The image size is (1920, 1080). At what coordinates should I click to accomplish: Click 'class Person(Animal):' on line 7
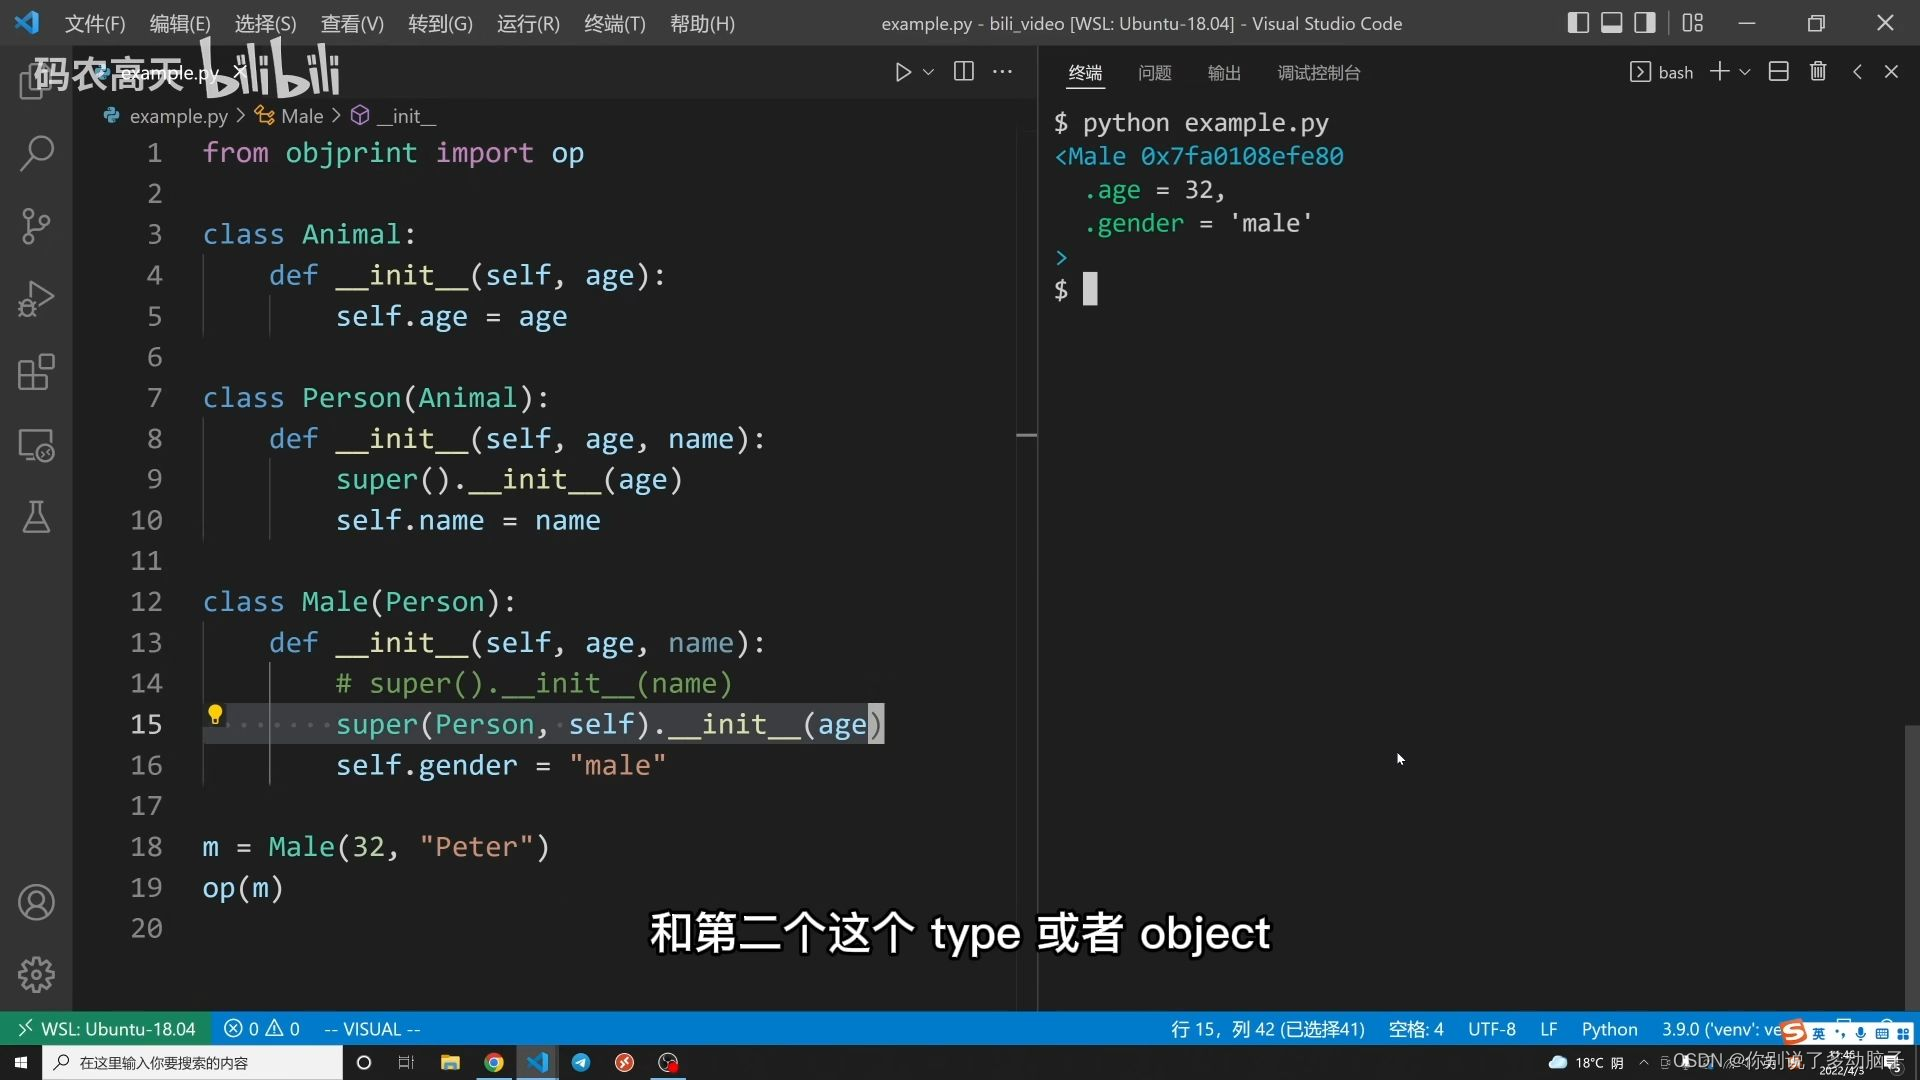tap(376, 398)
